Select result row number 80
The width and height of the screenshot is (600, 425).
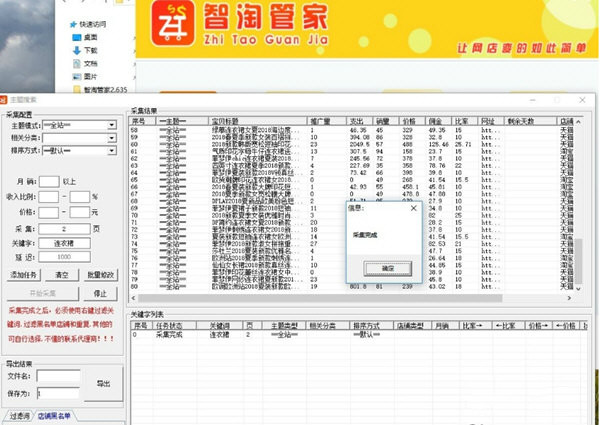[x=352, y=286]
